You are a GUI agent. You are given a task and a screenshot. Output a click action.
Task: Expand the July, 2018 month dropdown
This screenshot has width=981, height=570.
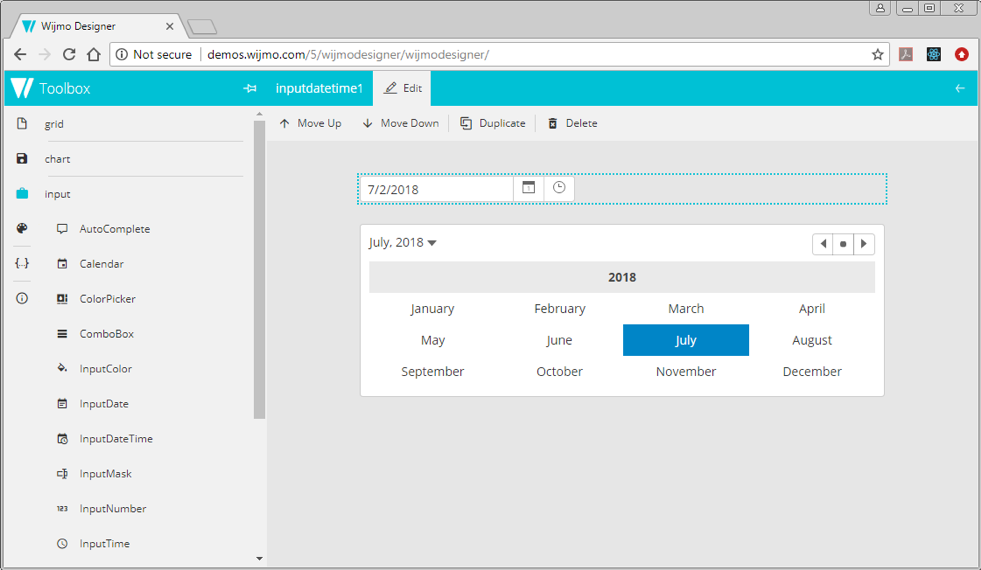coord(402,243)
